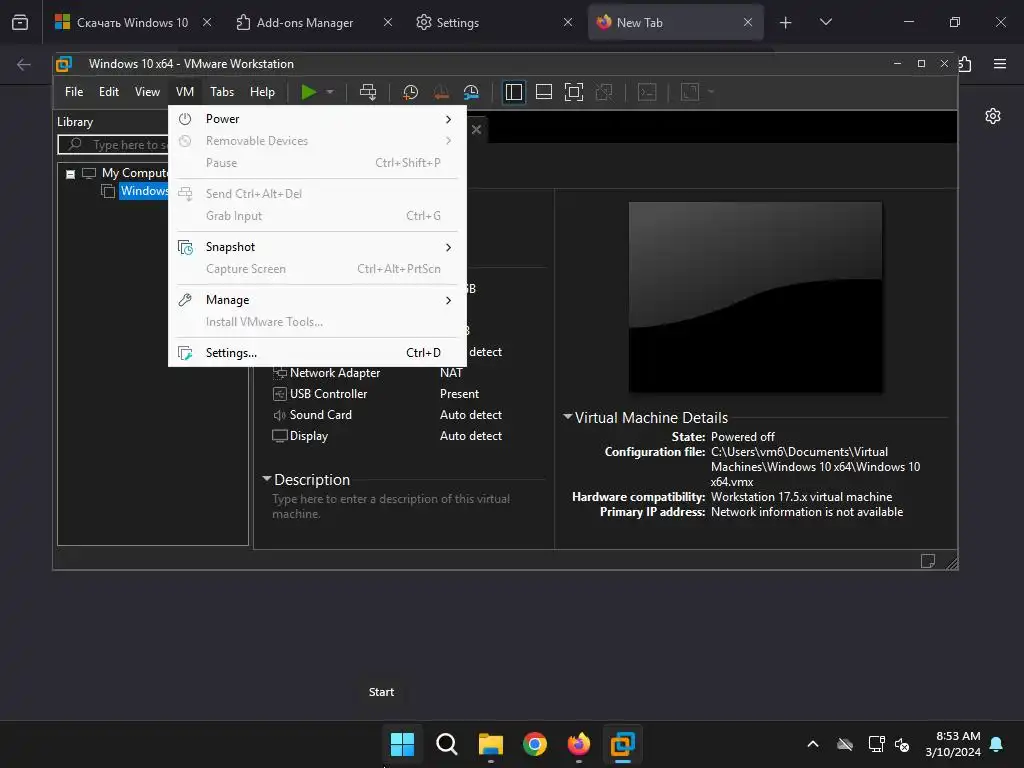Image resolution: width=1024 pixels, height=768 pixels.
Task: Open the power options dropdown arrow
Action: 330,92
